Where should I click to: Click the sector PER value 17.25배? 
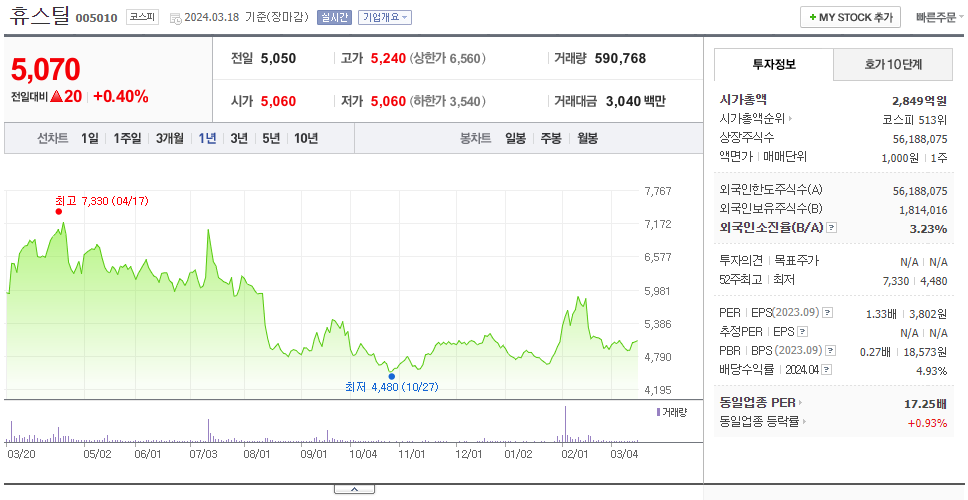tap(925, 404)
